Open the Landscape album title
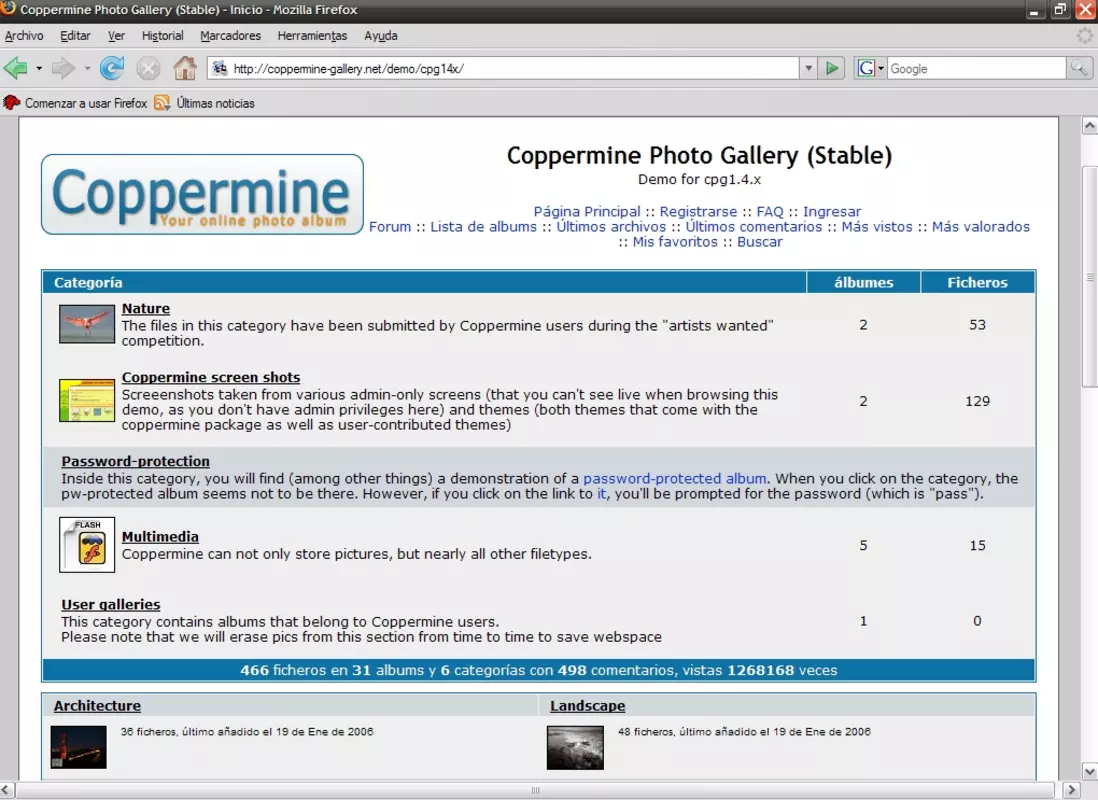Screen dimensions: 1098x800 (x=588, y=707)
